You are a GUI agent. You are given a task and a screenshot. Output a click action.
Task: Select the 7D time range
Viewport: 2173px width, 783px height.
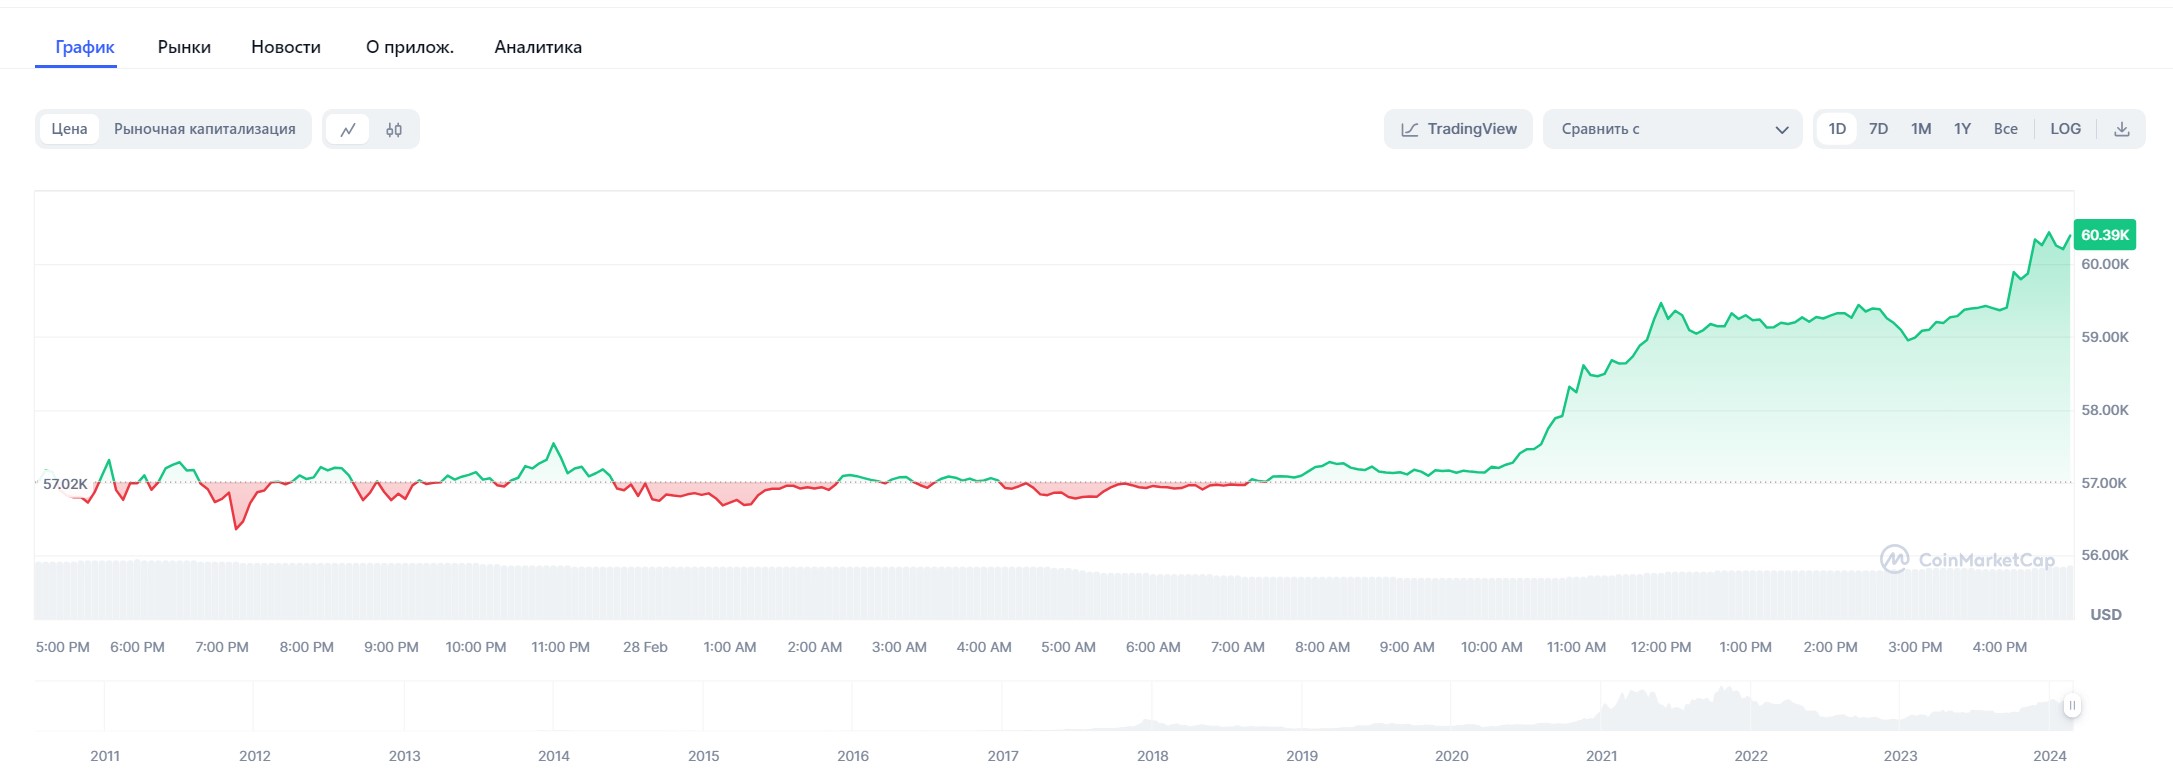coord(1879,129)
